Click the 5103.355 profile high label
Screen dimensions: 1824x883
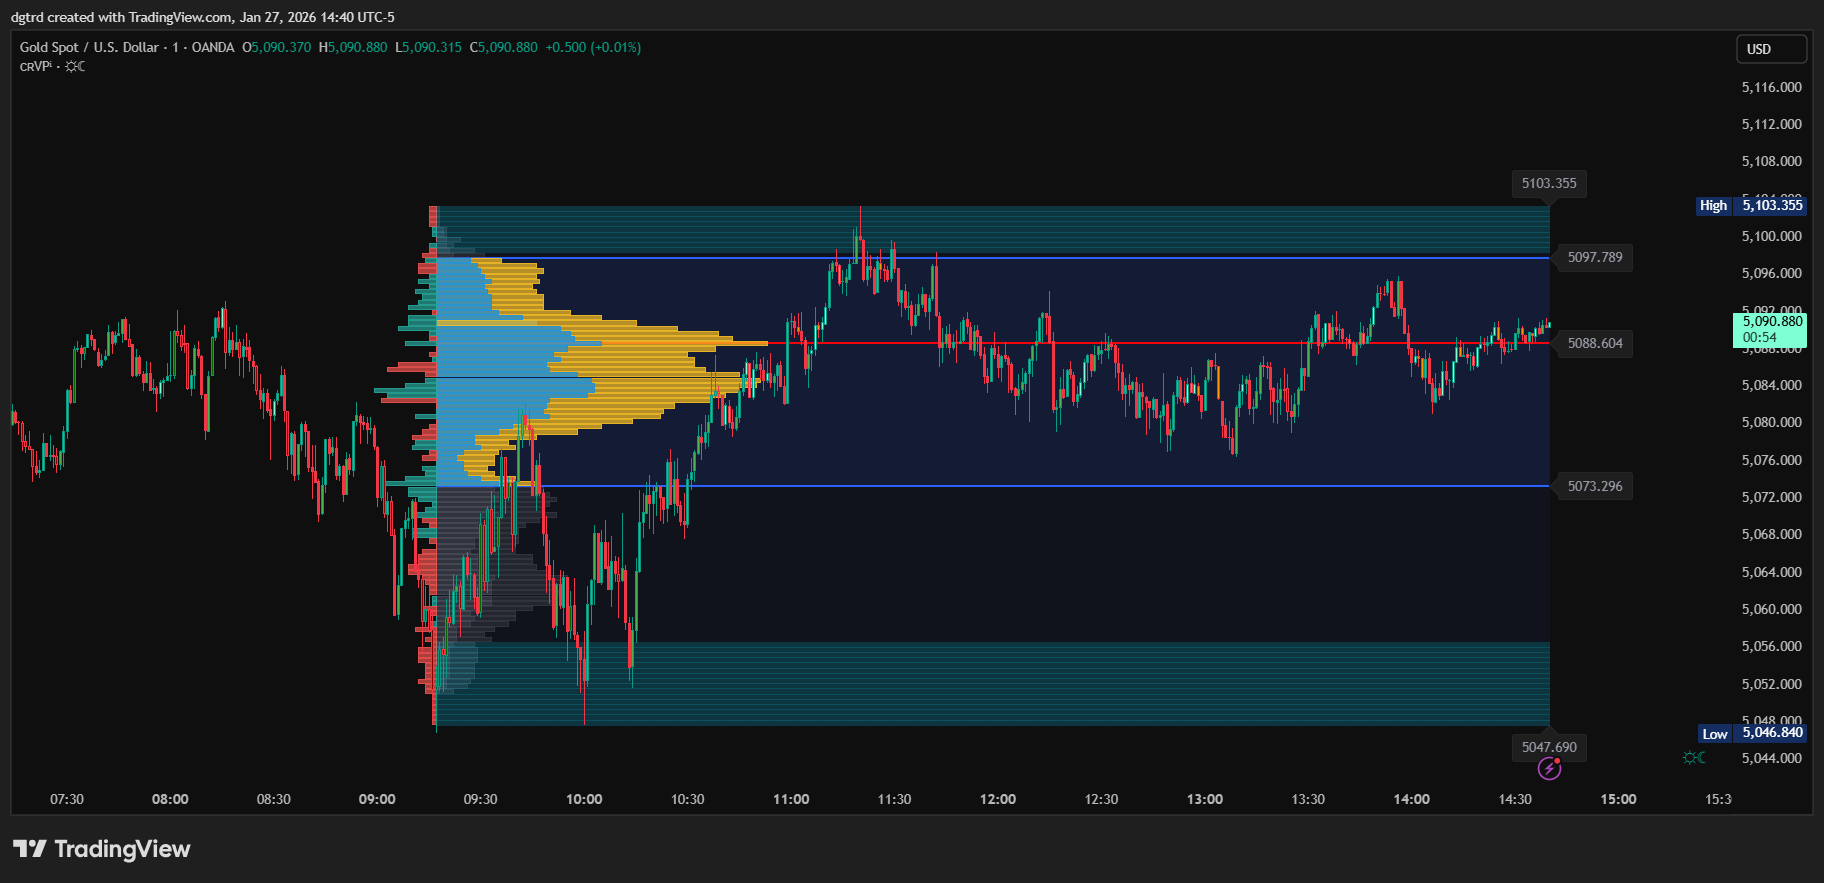coord(1549,183)
